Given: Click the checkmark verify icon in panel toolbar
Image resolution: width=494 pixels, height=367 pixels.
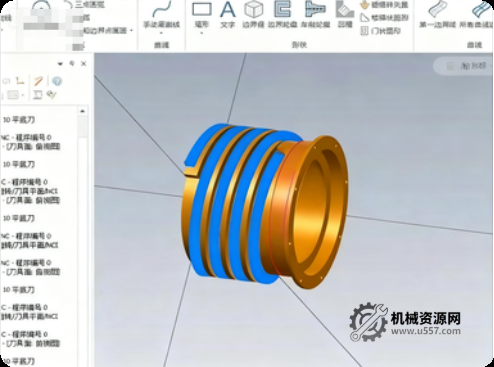Looking at the screenshot, I should (x=51, y=95).
